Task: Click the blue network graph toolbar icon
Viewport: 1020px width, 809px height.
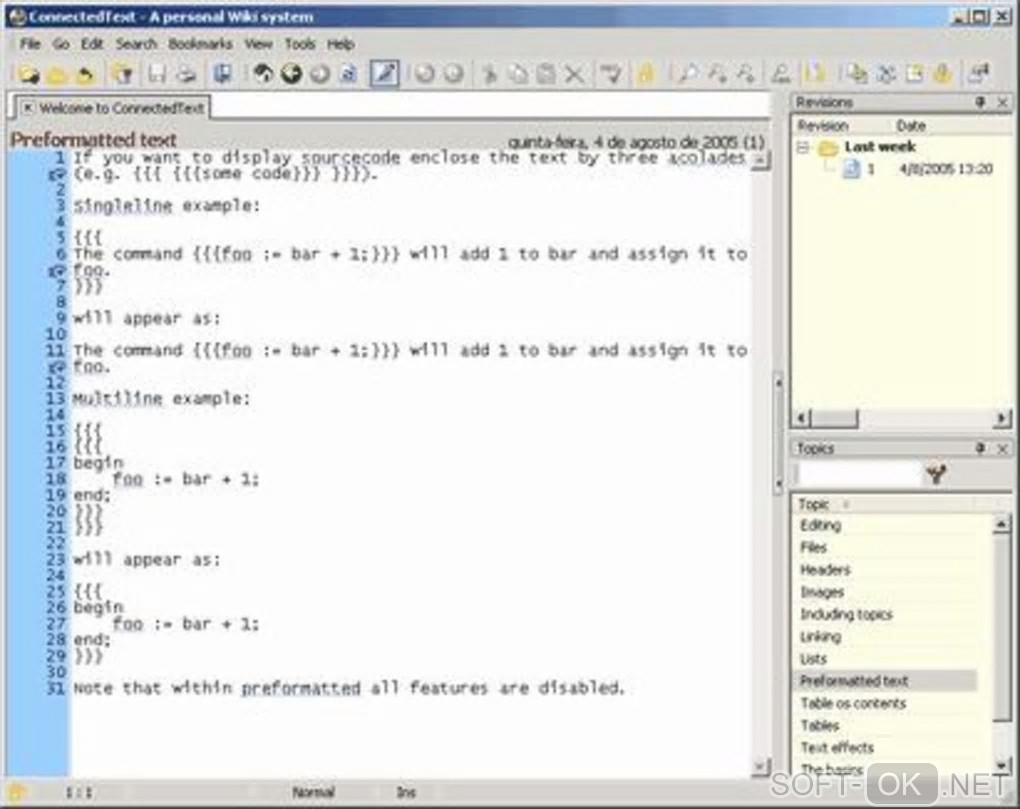Action: tap(885, 74)
